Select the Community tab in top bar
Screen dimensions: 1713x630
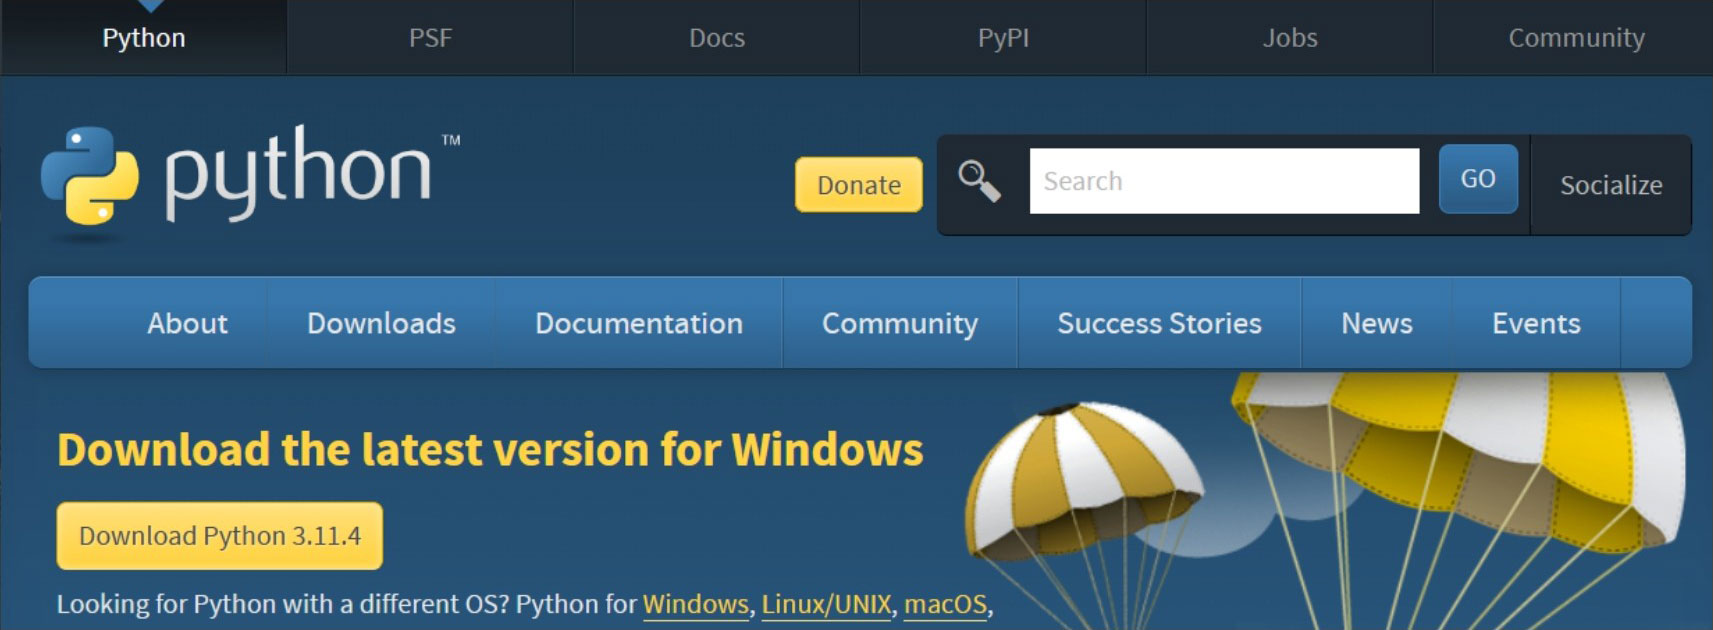(1576, 38)
